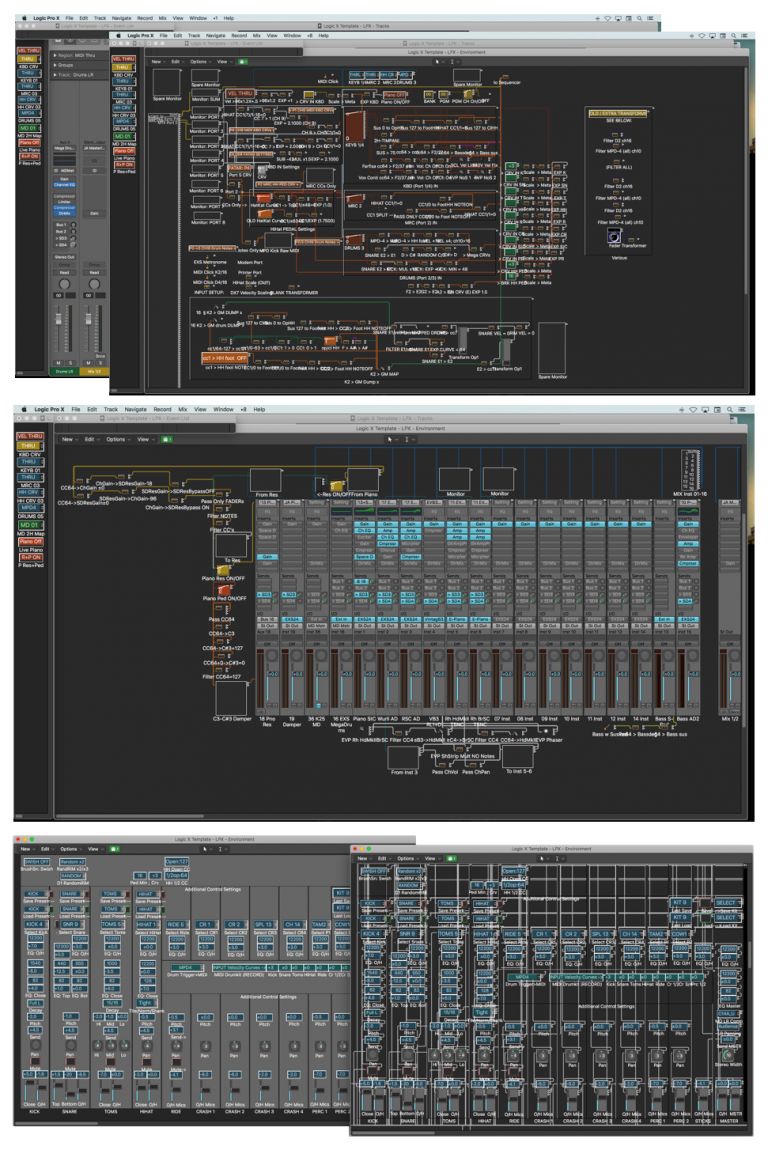Viewport: 768px width, 1150px height.
Task: Select the 'To Res' monitor object
Action: pyautogui.click(x=231, y=546)
